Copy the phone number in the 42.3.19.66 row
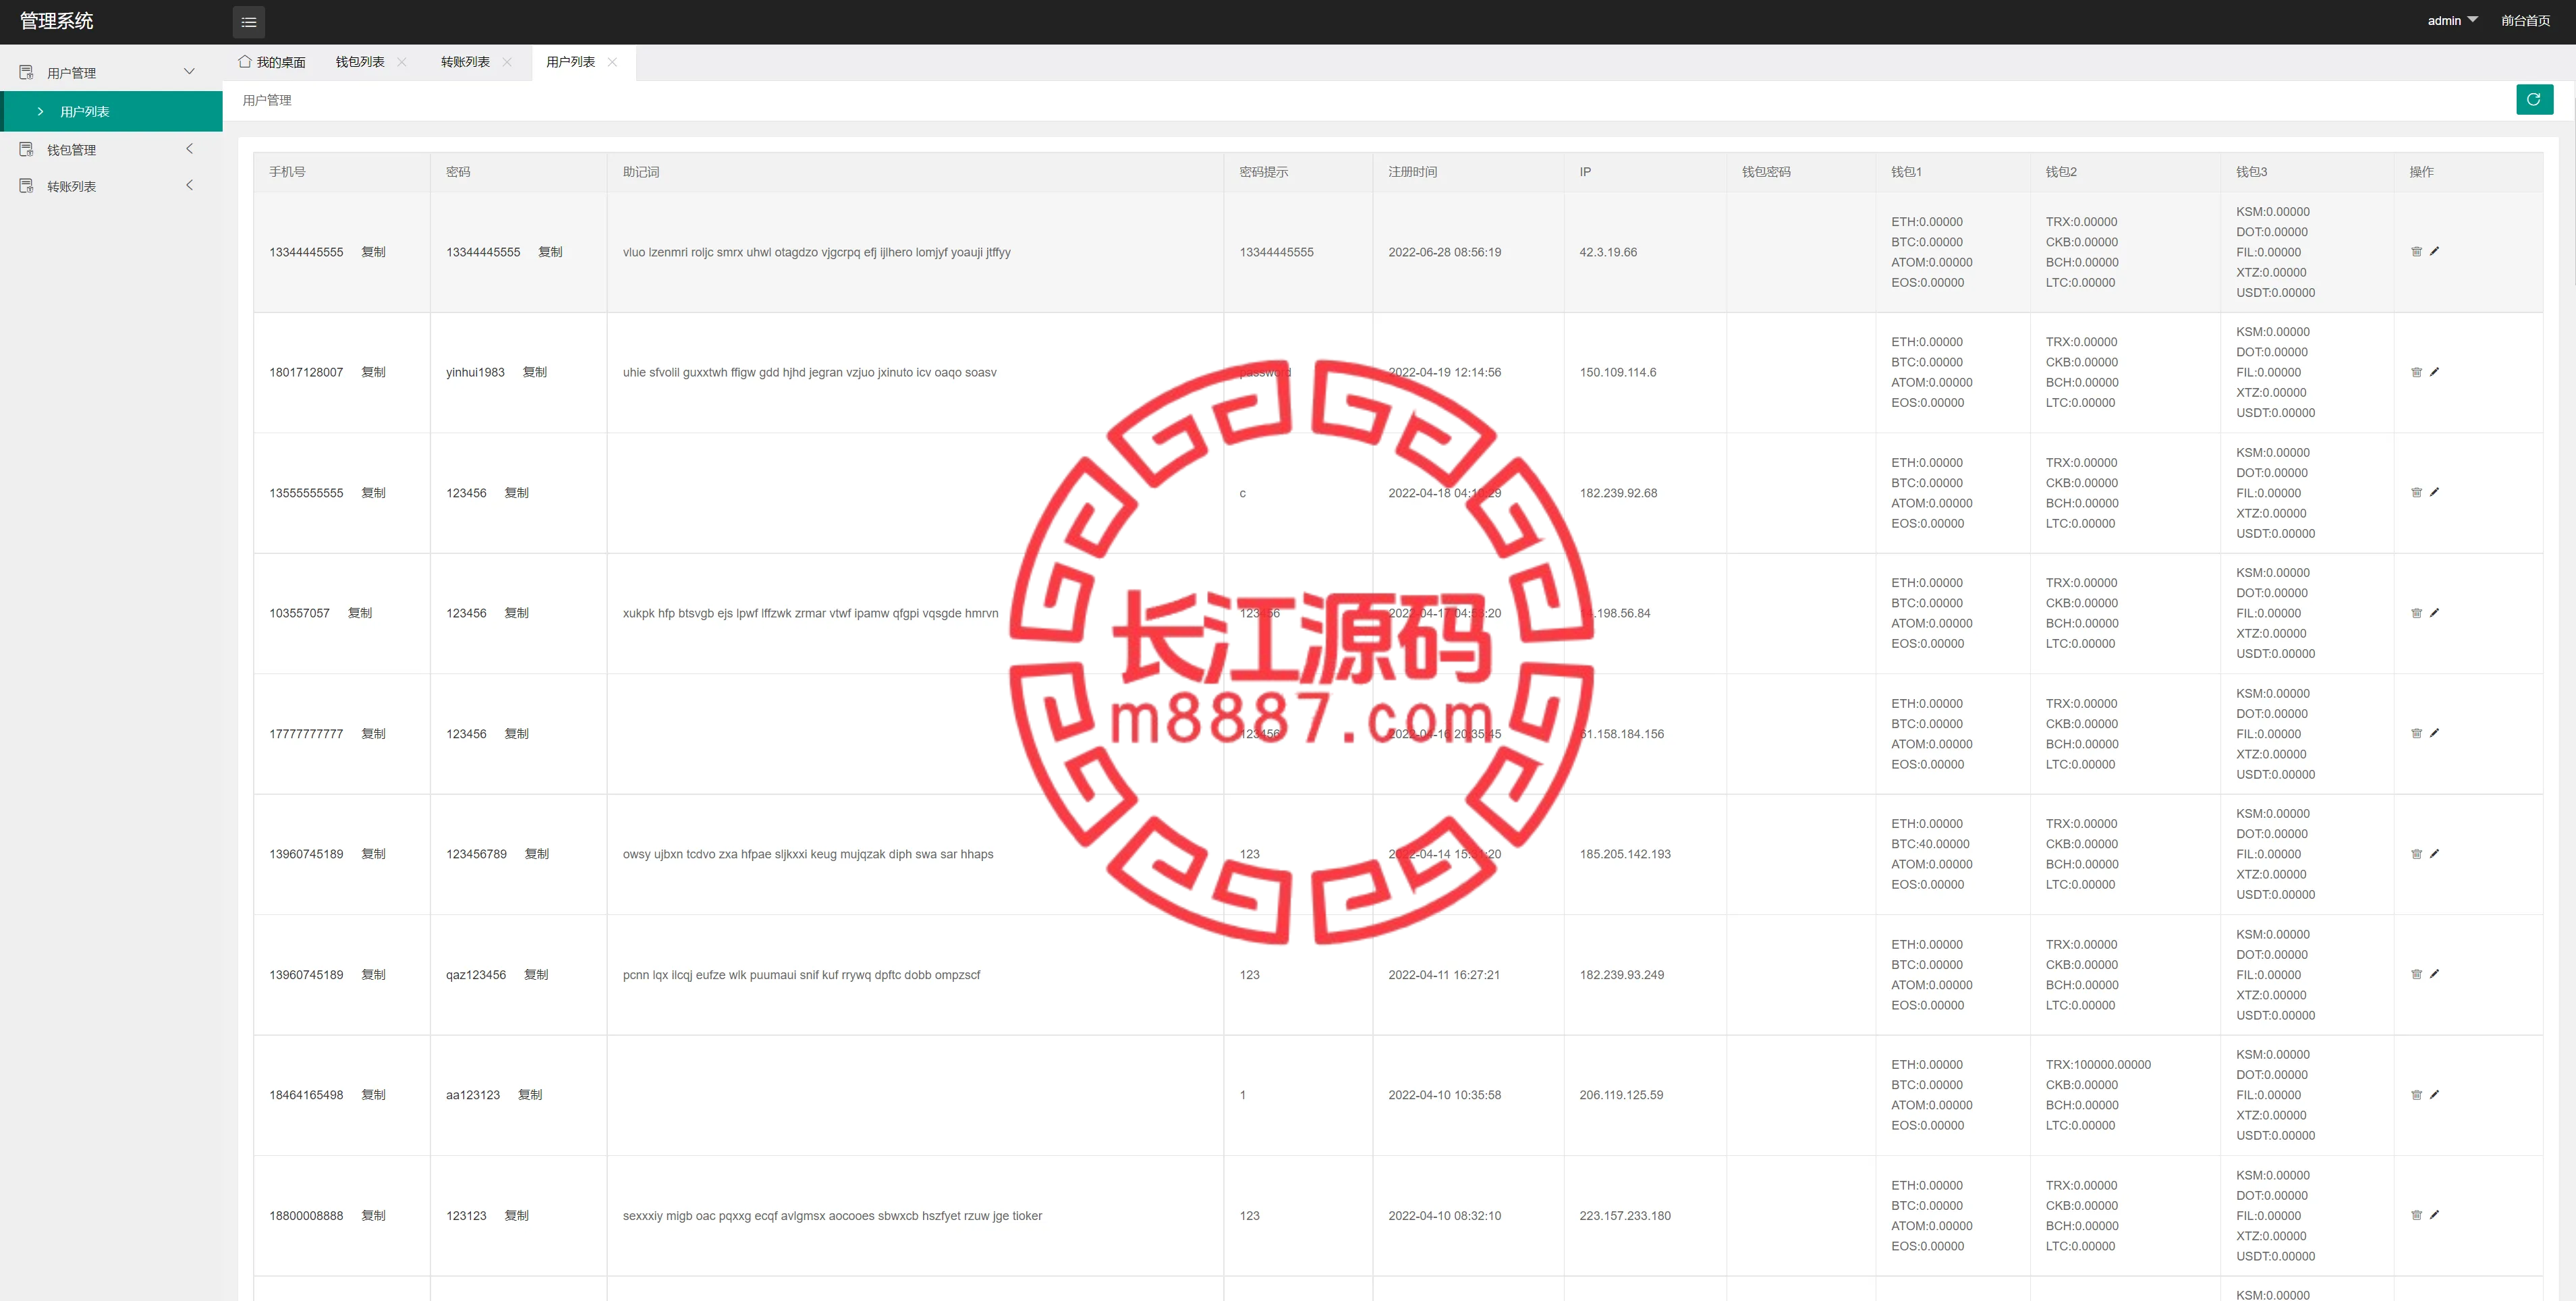 coord(373,252)
